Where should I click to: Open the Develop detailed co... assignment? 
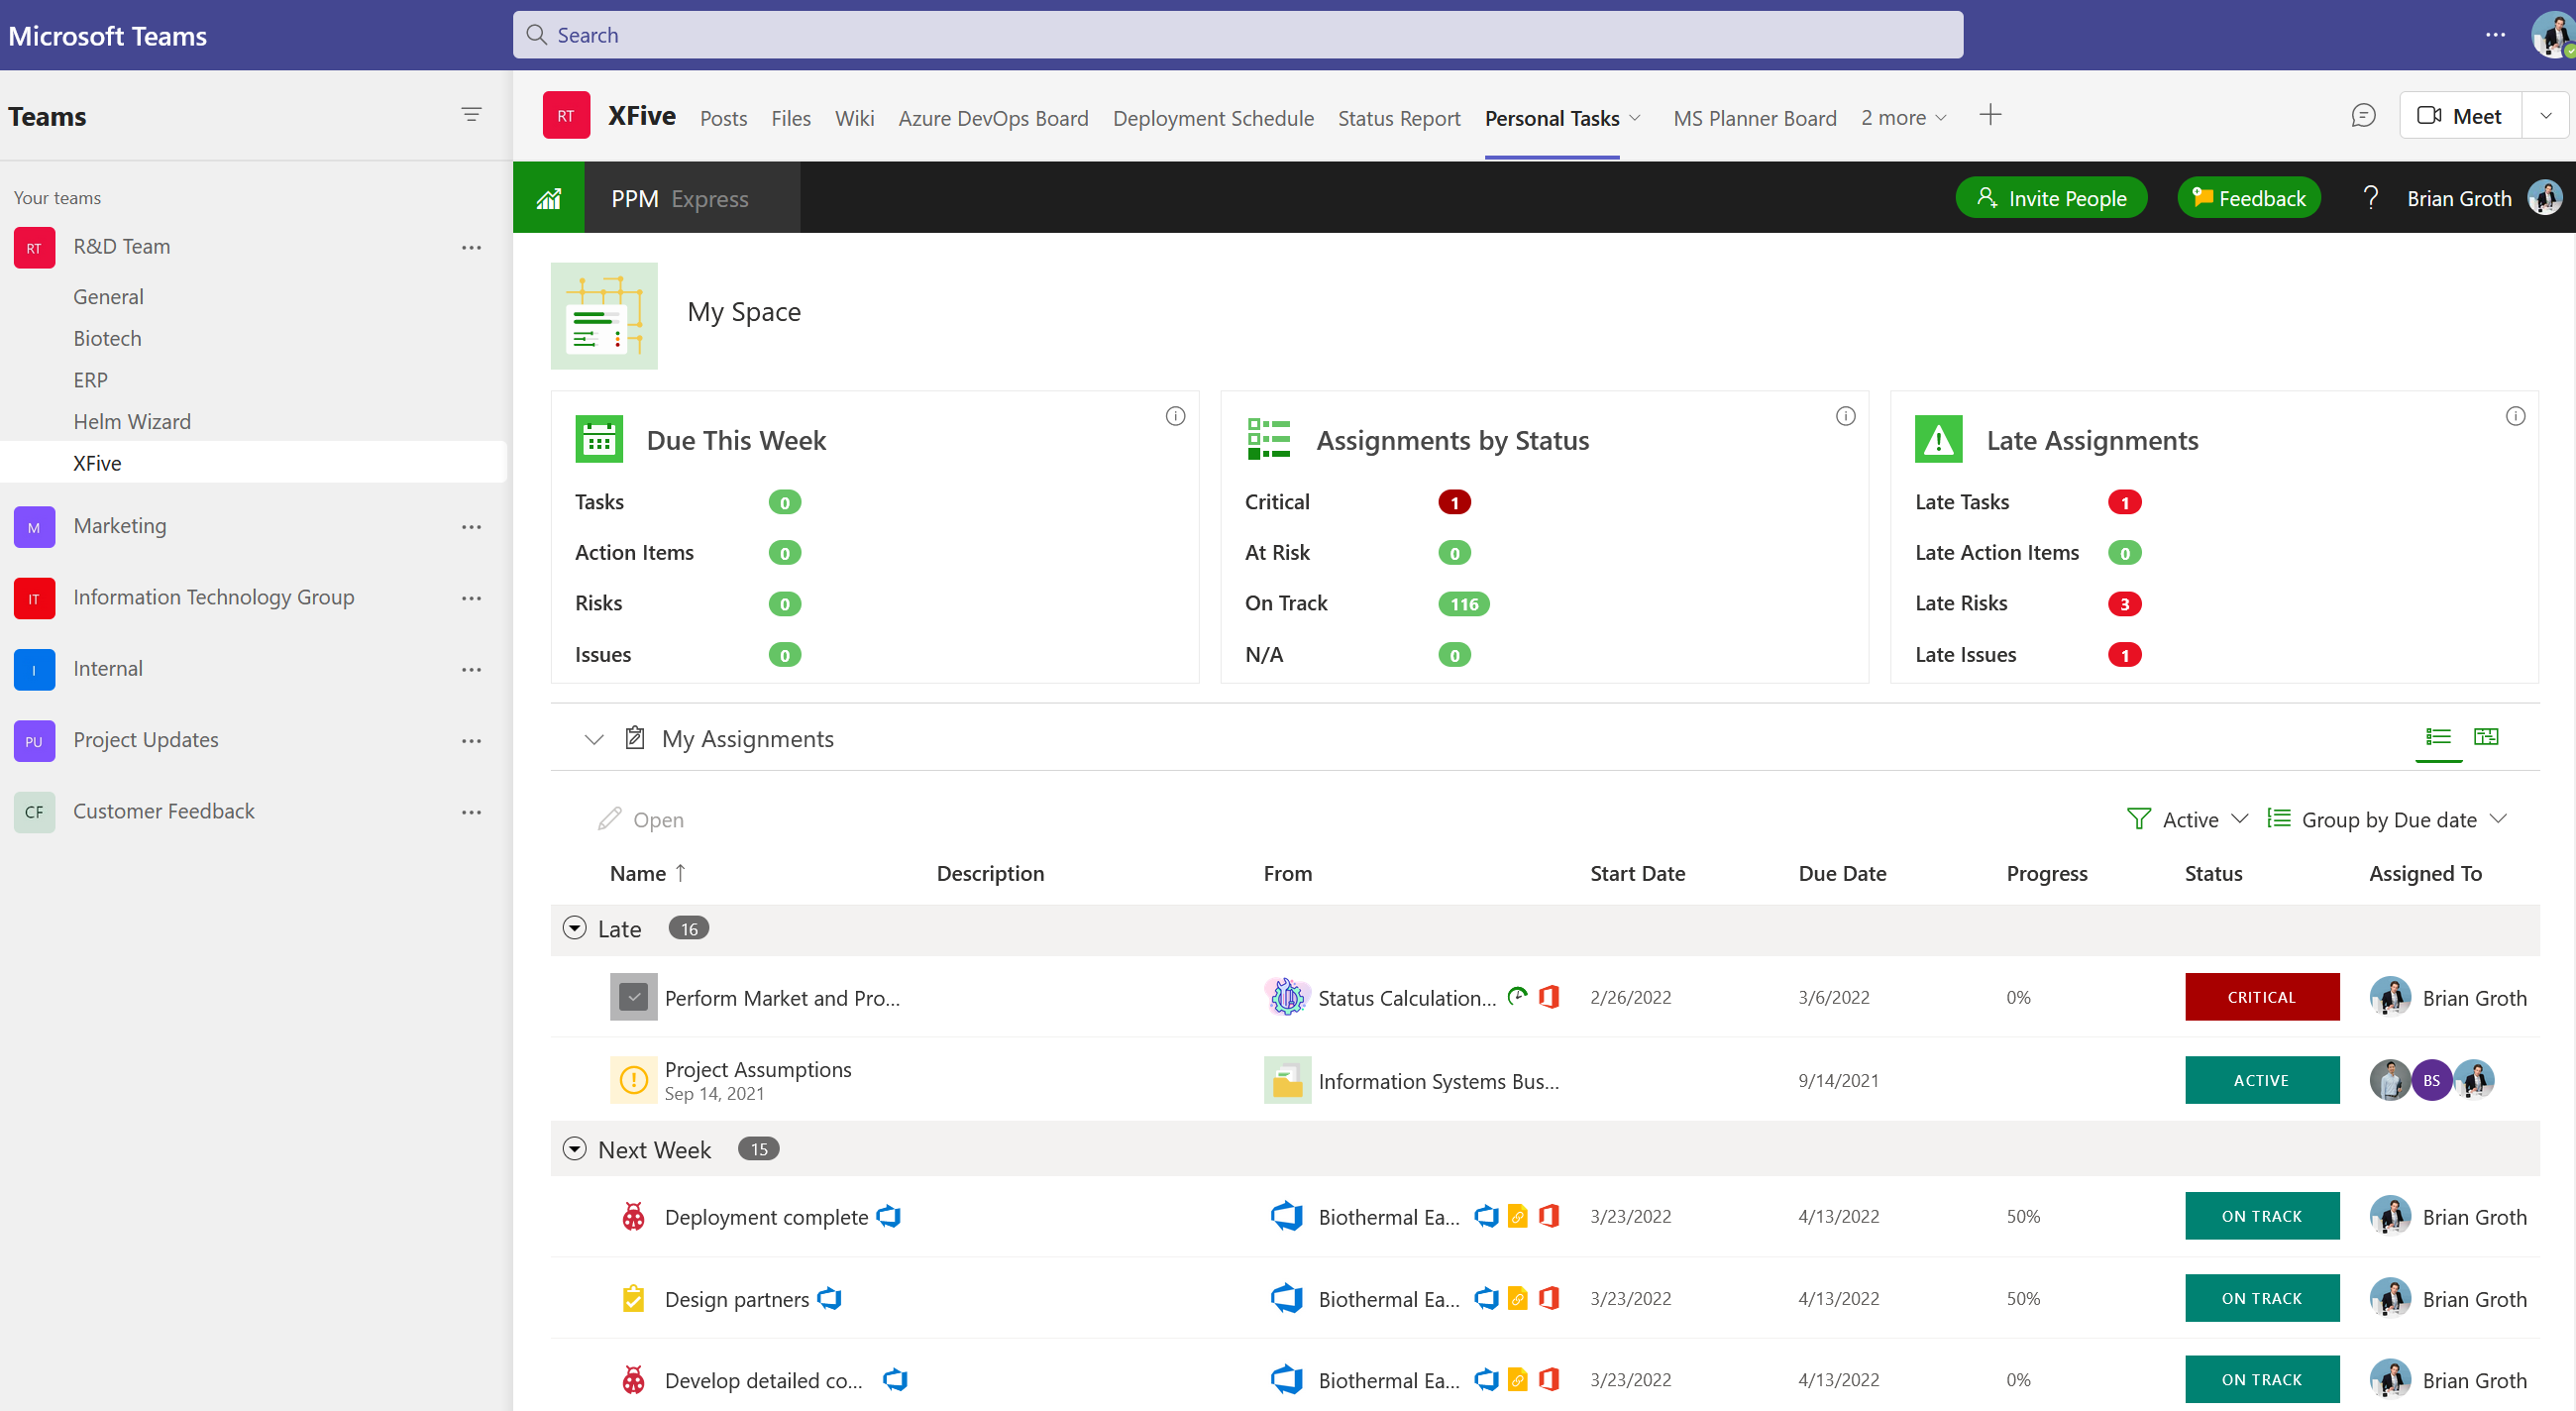pos(763,1380)
